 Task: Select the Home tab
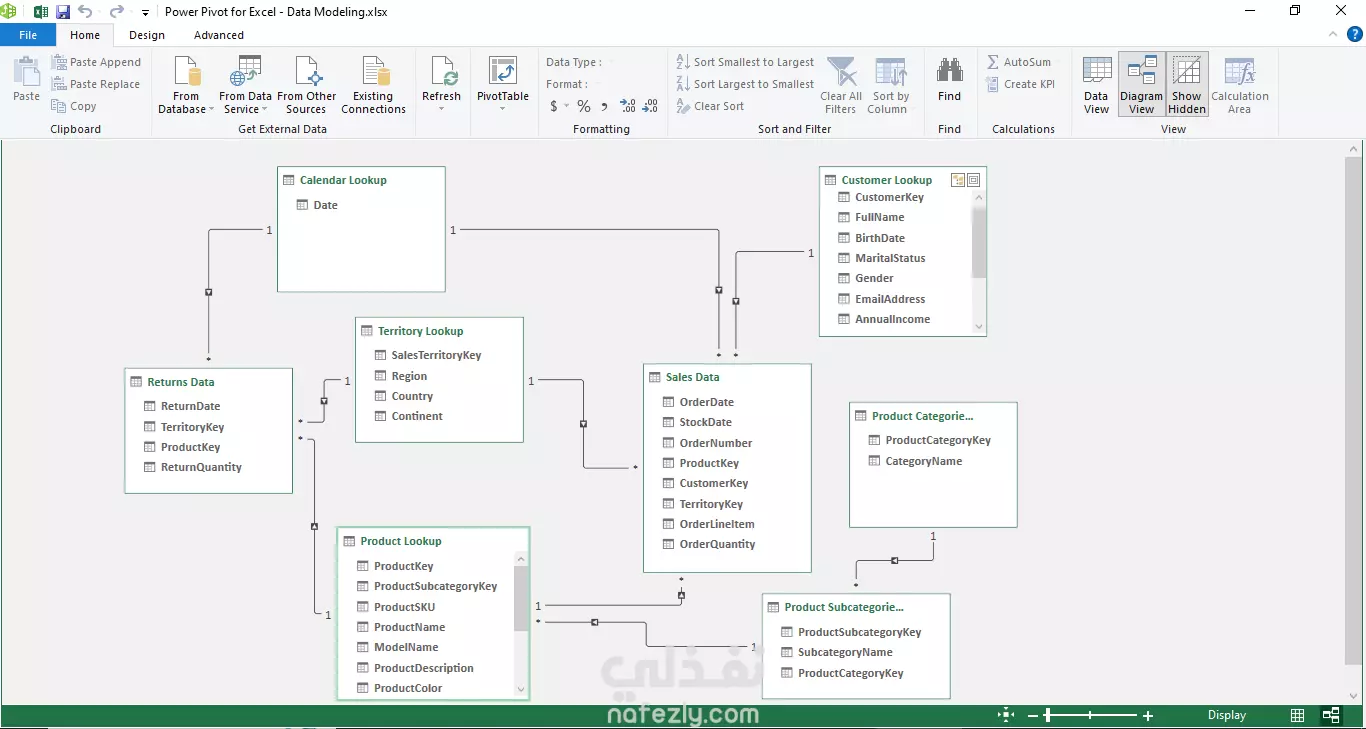(85, 35)
